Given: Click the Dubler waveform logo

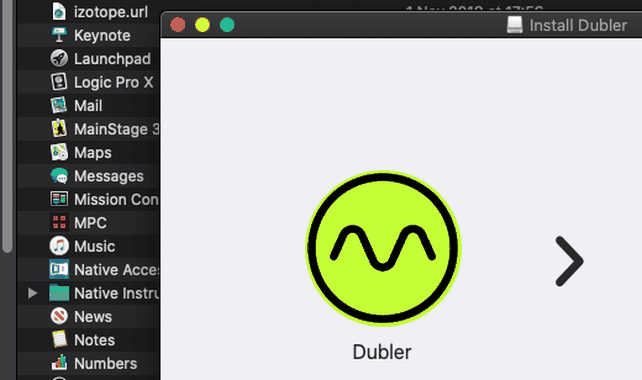Looking at the screenshot, I should [x=384, y=248].
